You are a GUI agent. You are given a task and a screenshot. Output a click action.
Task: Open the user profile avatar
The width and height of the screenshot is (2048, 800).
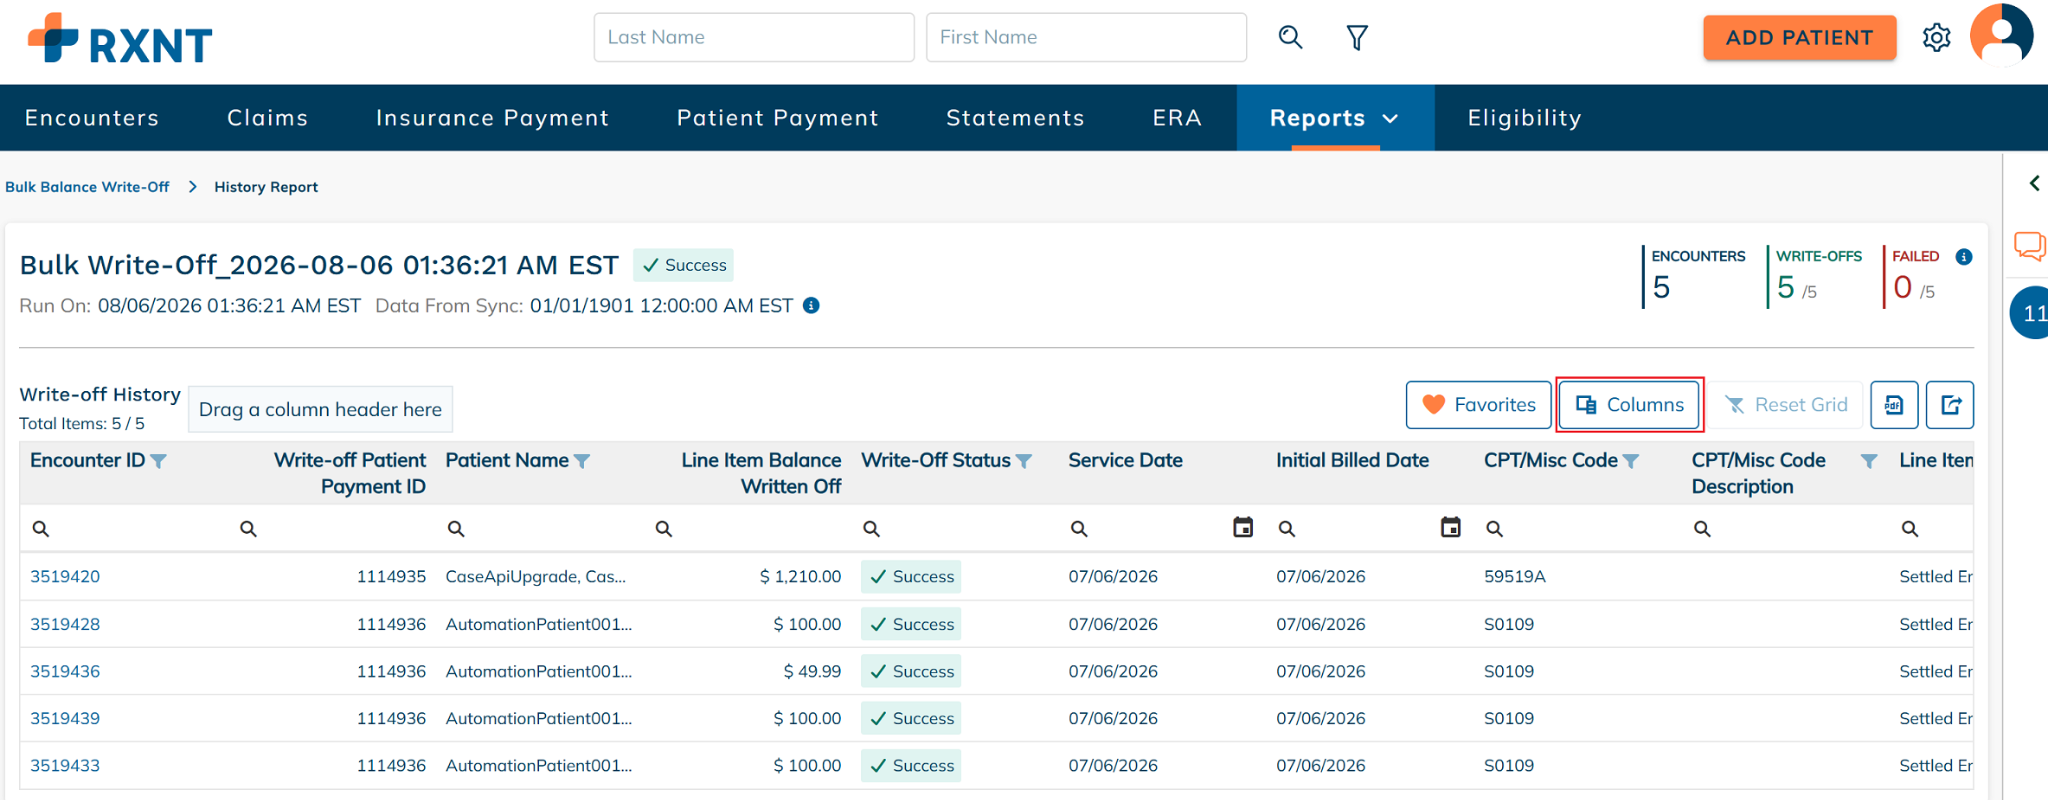(2001, 35)
